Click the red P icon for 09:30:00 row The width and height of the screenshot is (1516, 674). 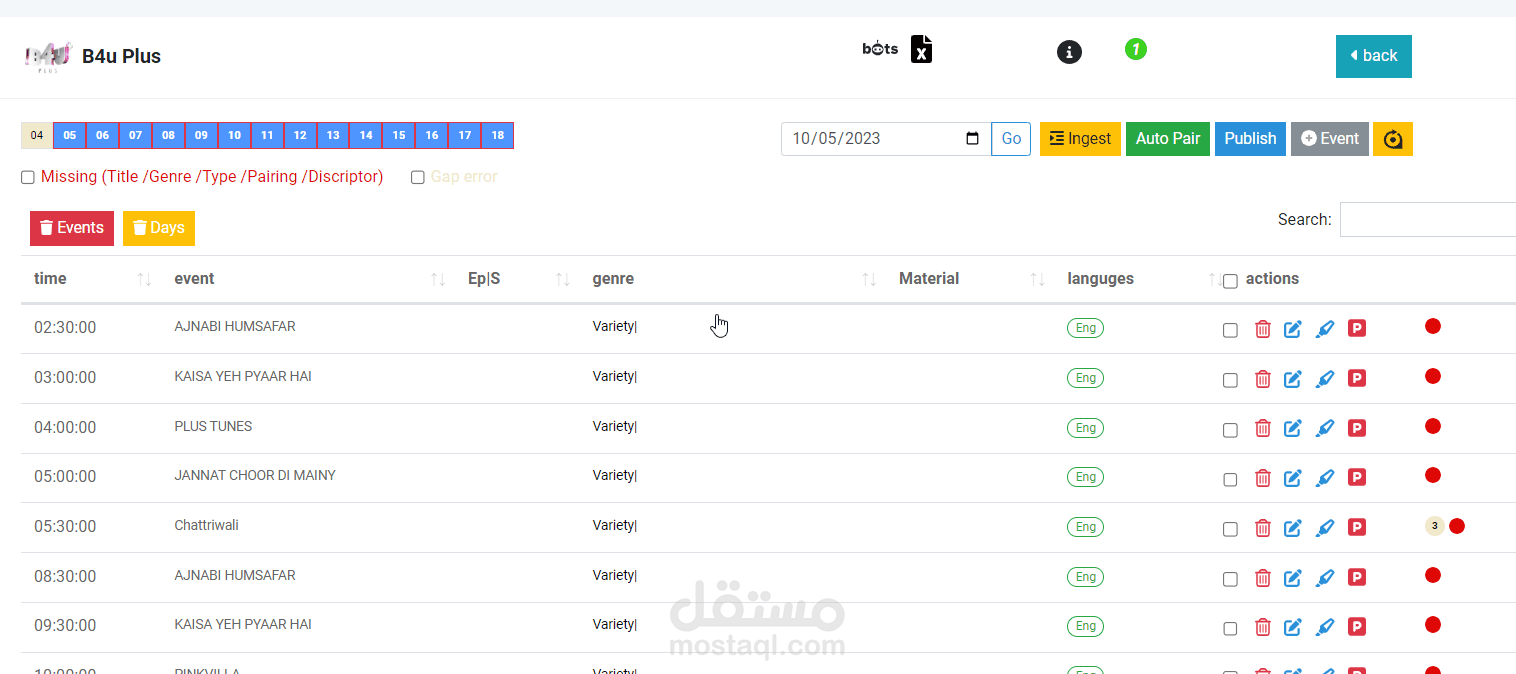pyautogui.click(x=1357, y=627)
